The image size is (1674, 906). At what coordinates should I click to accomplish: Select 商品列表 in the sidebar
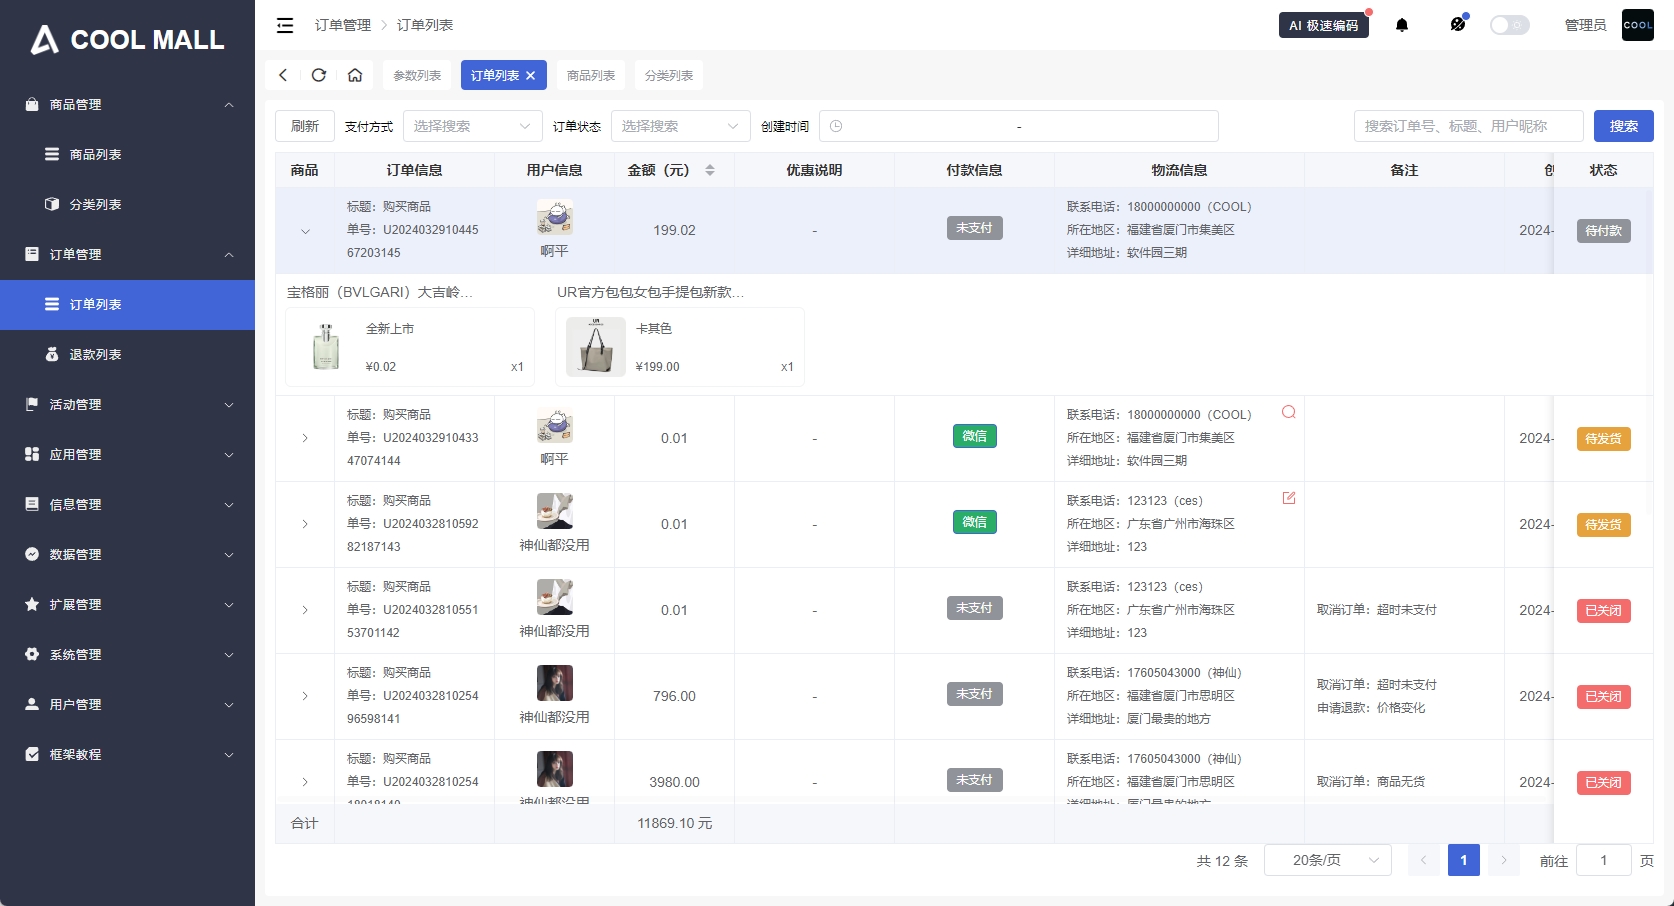click(127, 154)
